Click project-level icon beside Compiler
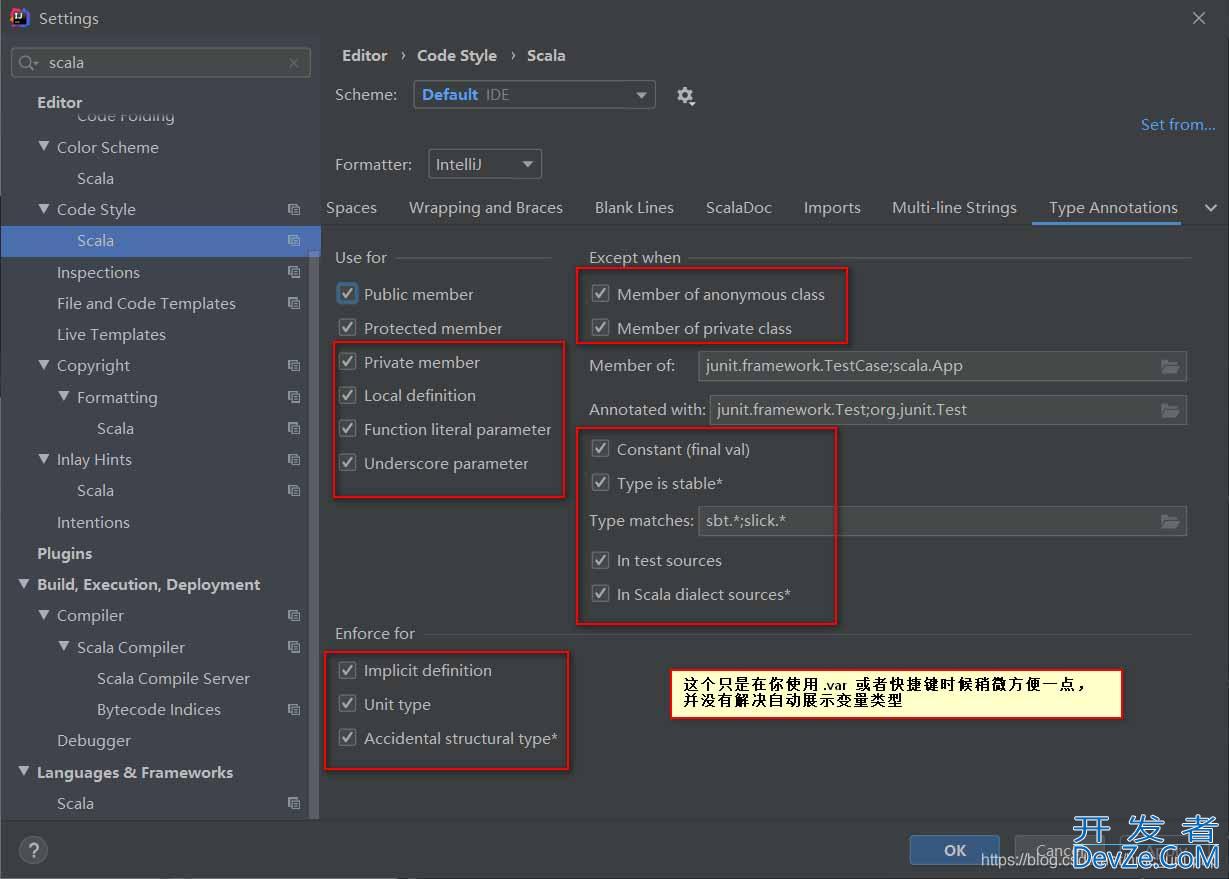This screenshot has width=1229, height=879. click(294, 615)
